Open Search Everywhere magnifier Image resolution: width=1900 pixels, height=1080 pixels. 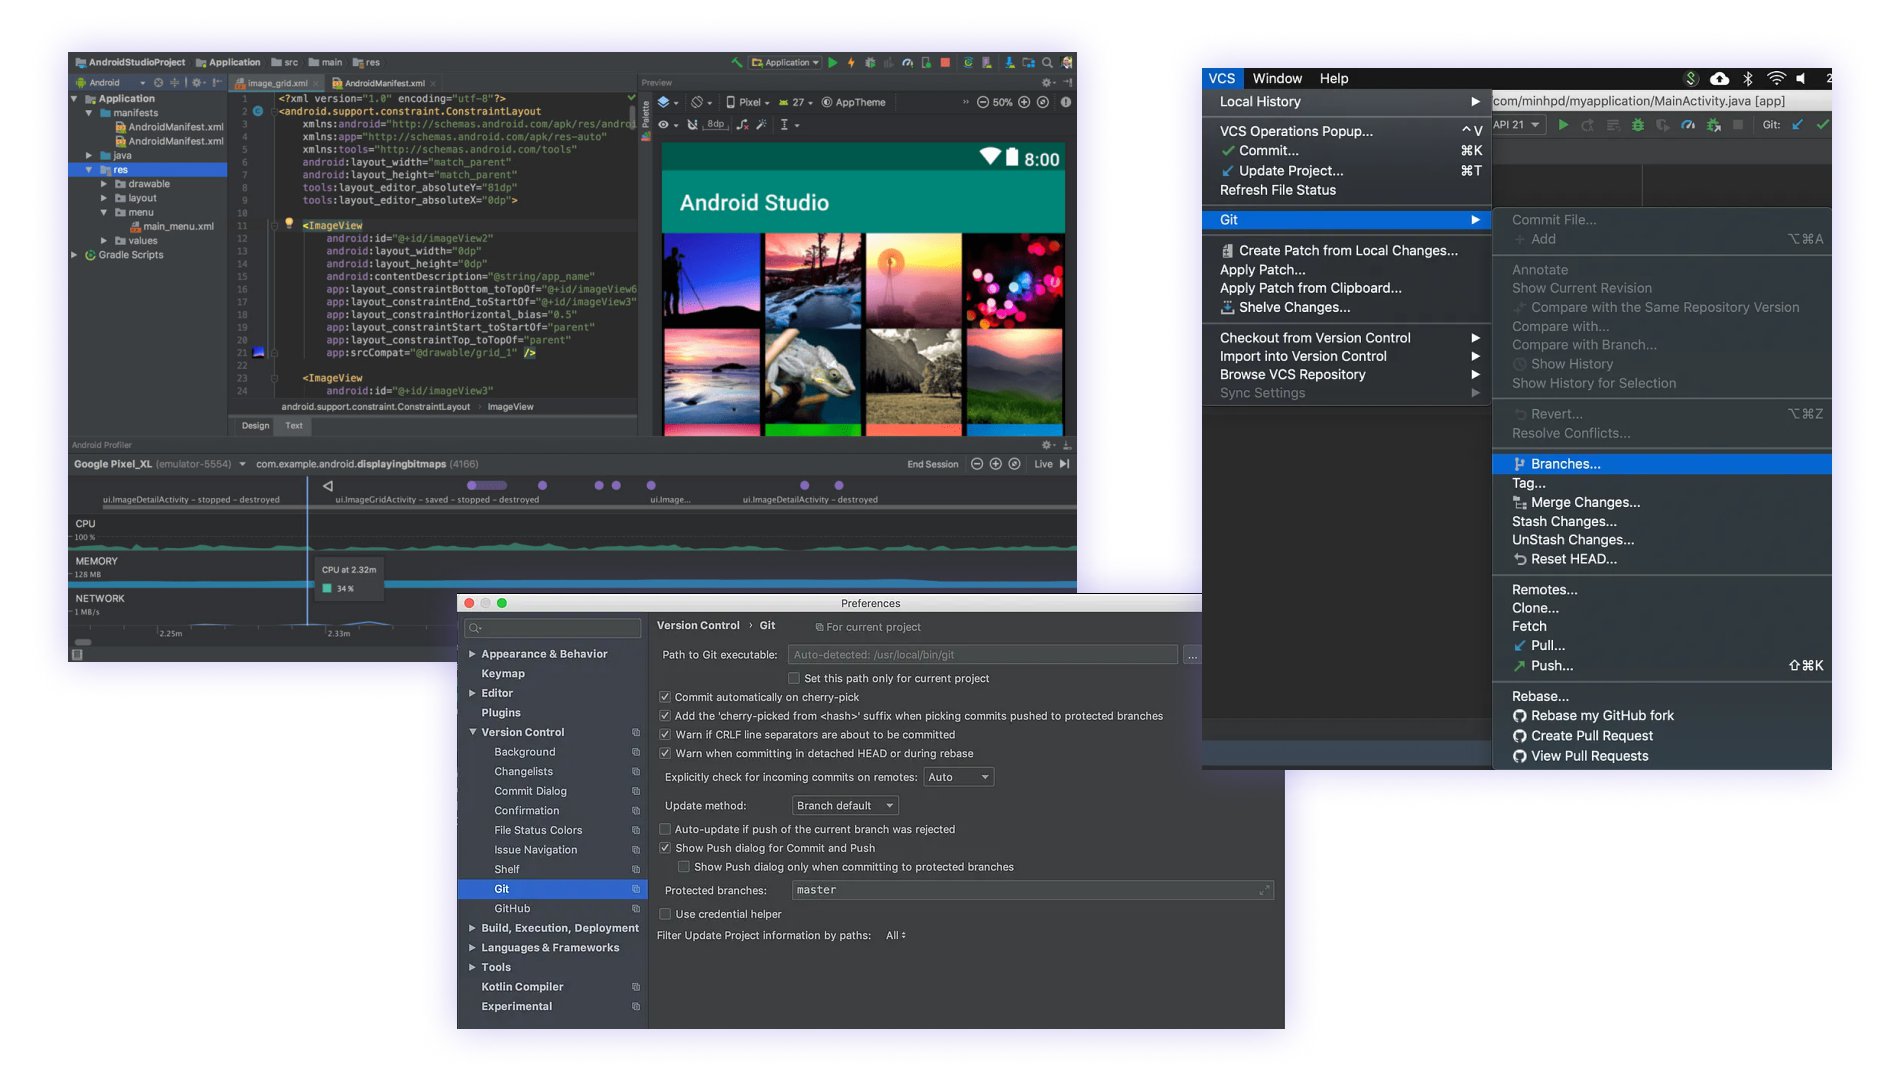(1046, 62)
